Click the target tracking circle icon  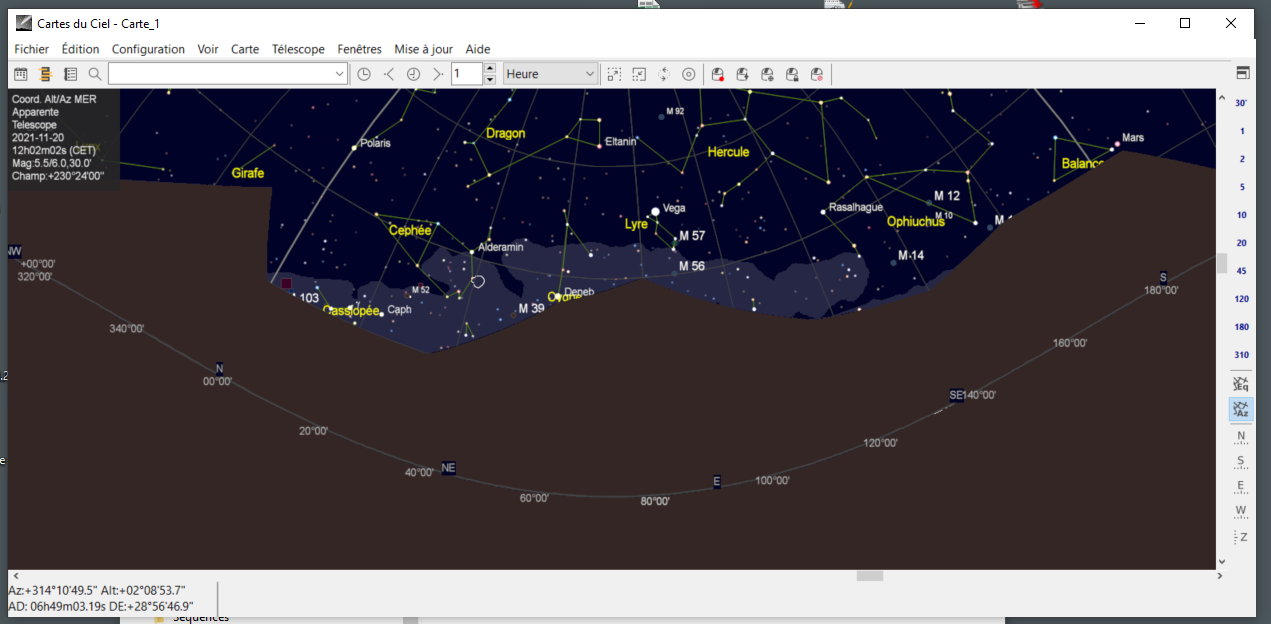[688, 74]
